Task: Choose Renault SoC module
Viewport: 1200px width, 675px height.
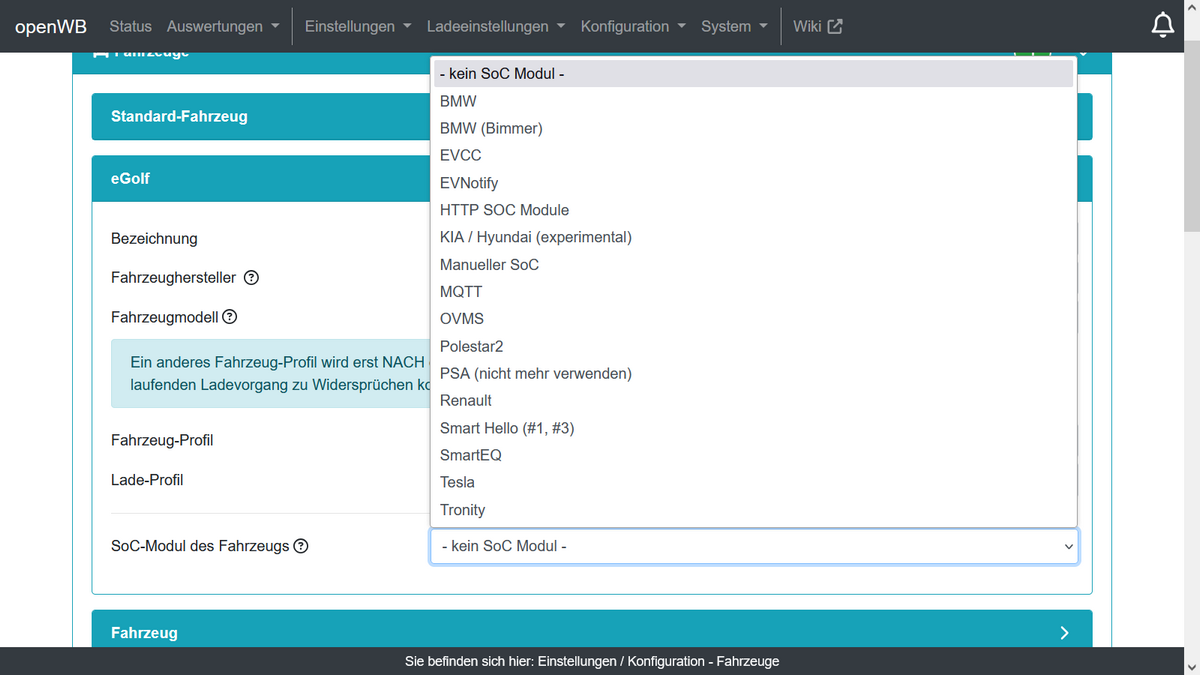Action: click(753, 400)
